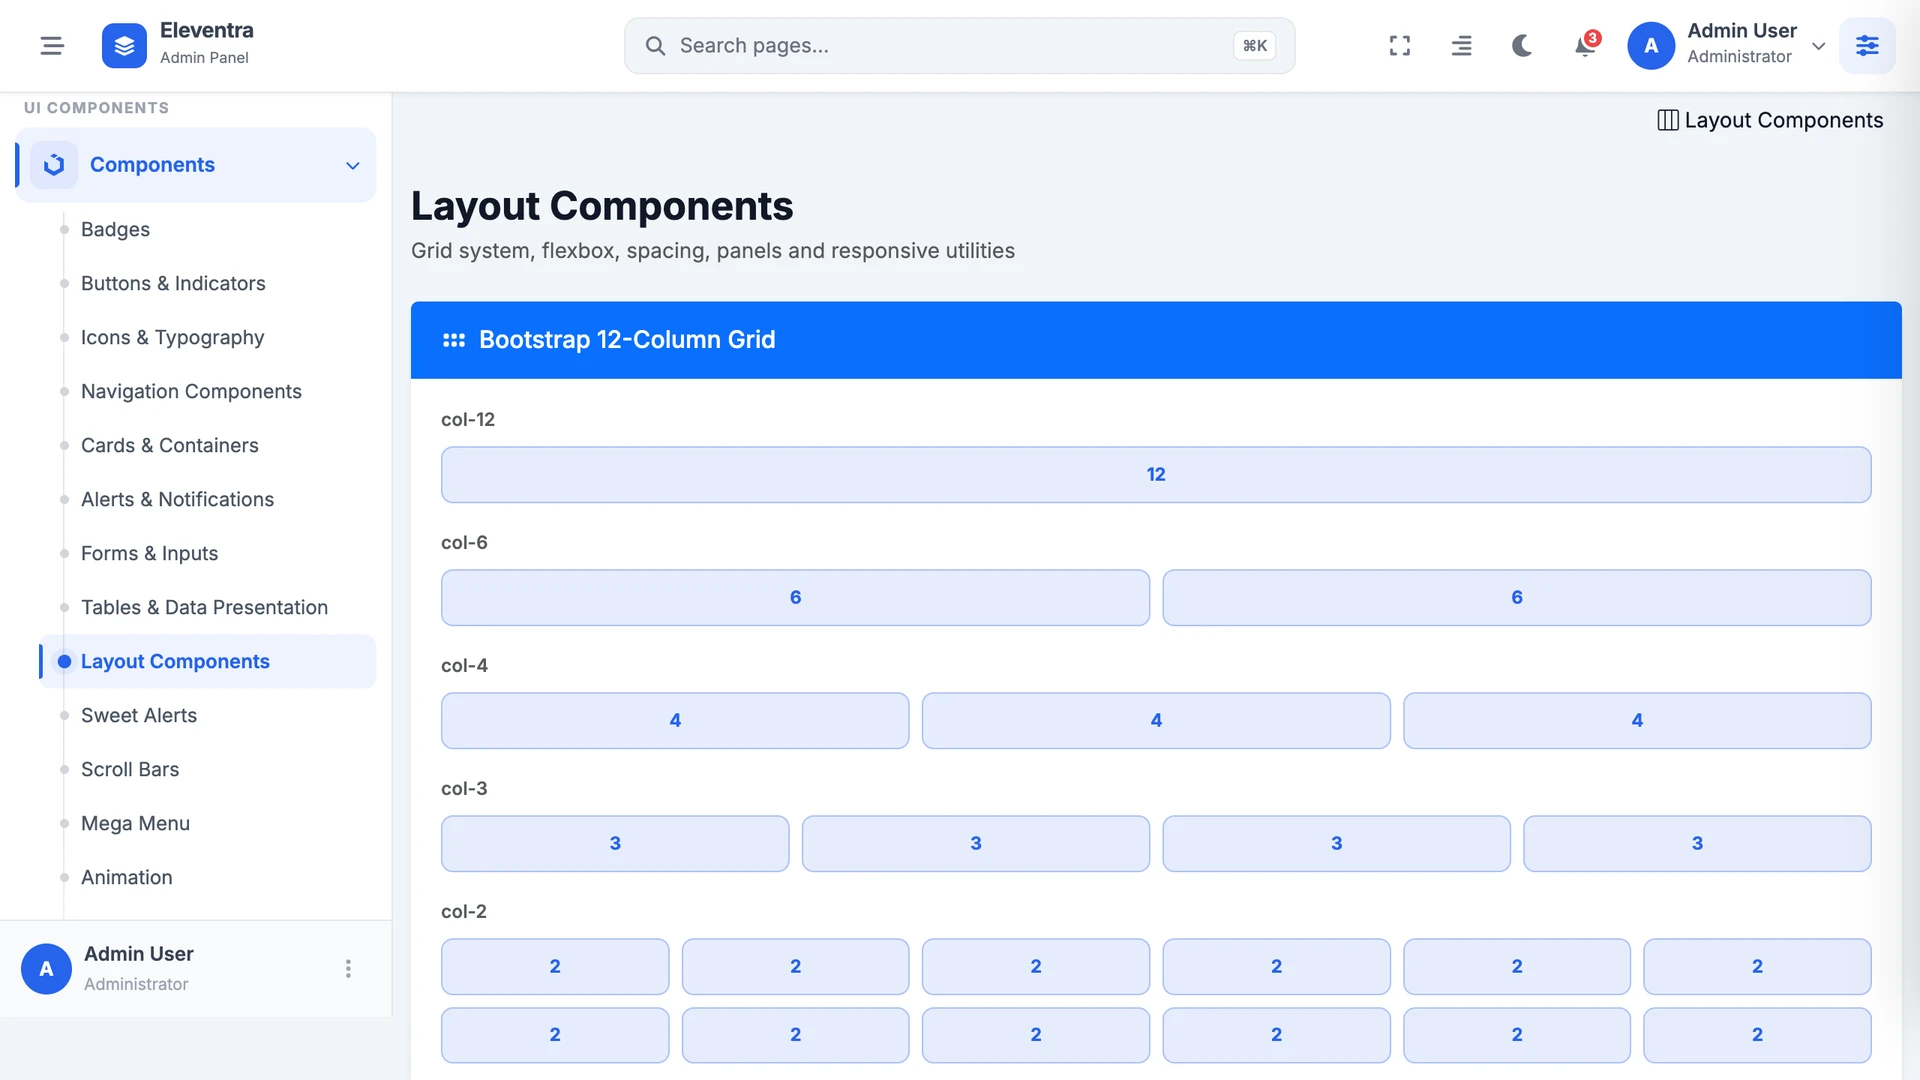The height and width of the screenshot is (1080, 1920).
Task: Open the sidebar user three-dot menu
Action: coord(348,968)
